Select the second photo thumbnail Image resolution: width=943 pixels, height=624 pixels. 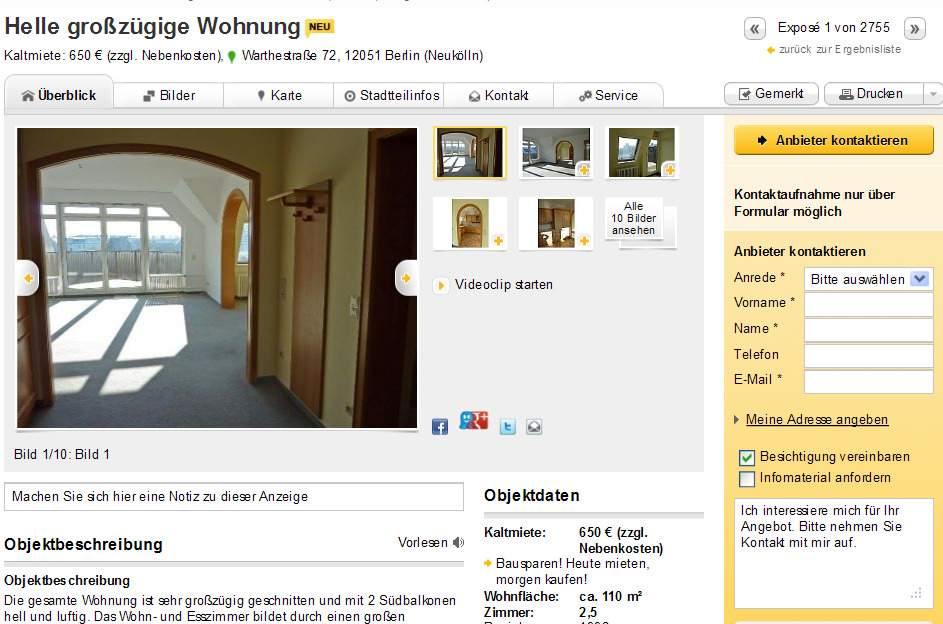(x=556, y=153)
